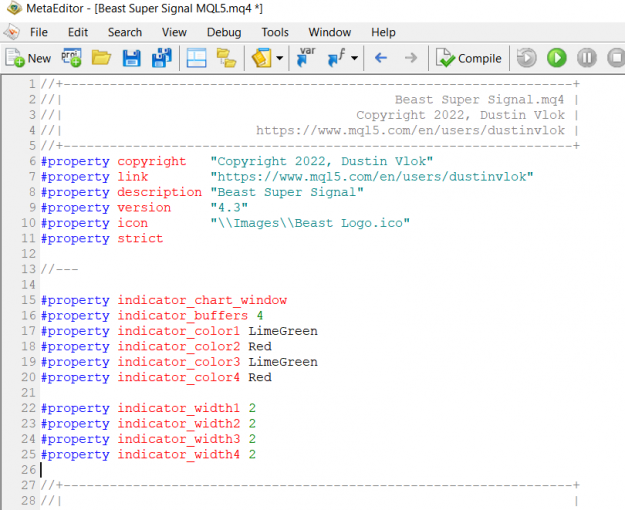Open the File menu
The image size is (625, 510).
click(39, 32)
